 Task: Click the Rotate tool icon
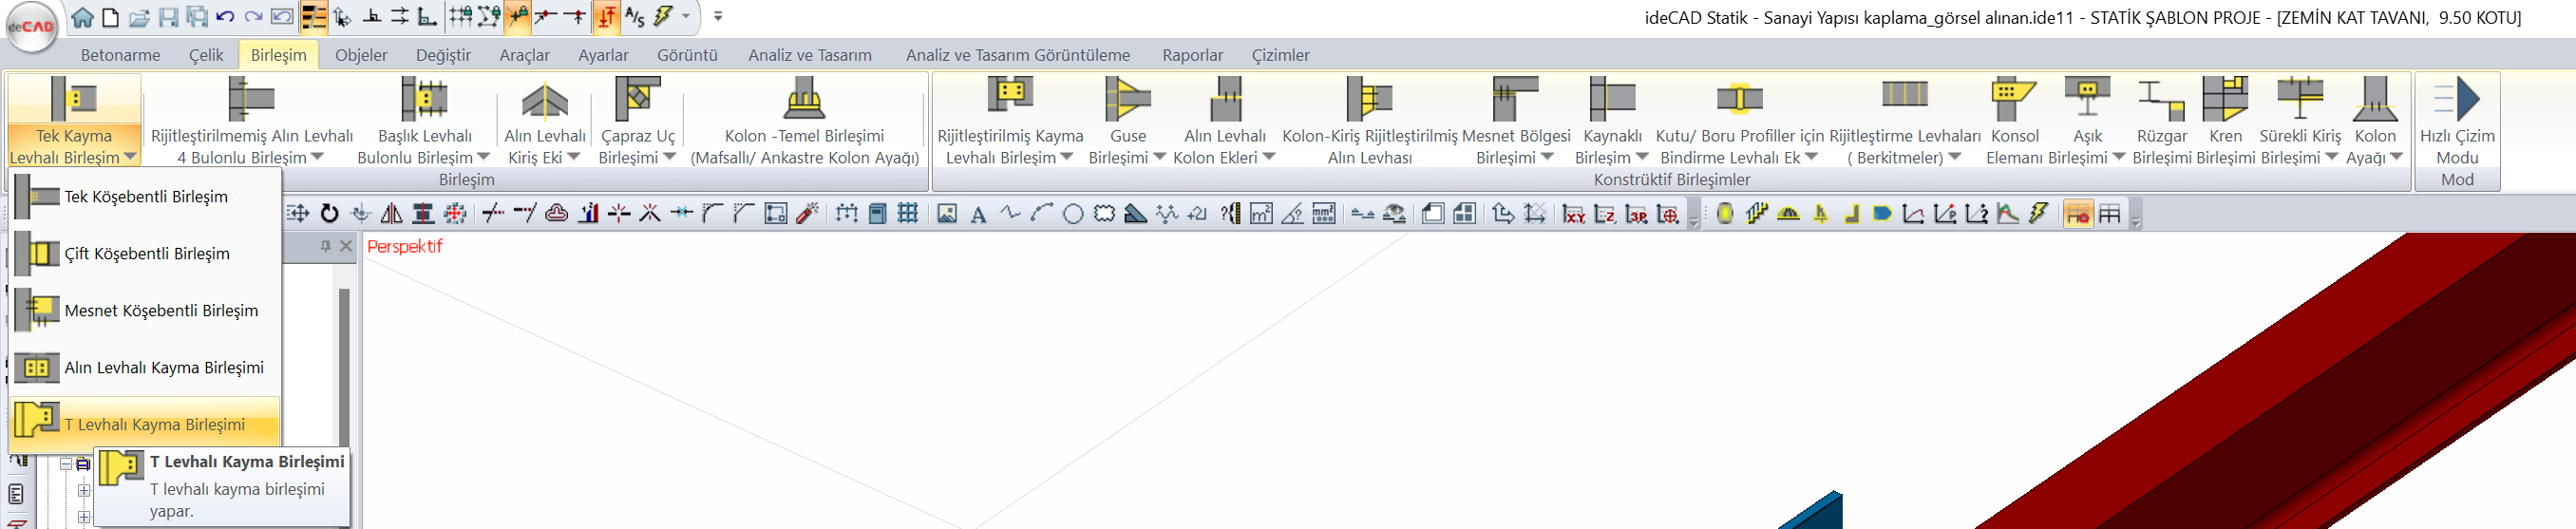[x=329, y=214]
